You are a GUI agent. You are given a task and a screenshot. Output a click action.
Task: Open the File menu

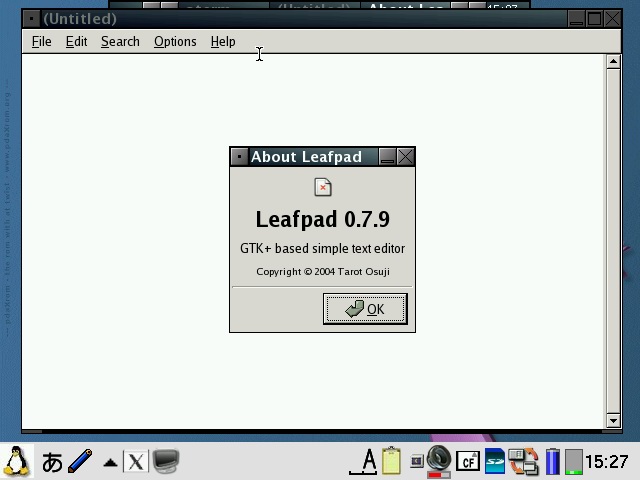pyautogui.click(x=41, y=42)
